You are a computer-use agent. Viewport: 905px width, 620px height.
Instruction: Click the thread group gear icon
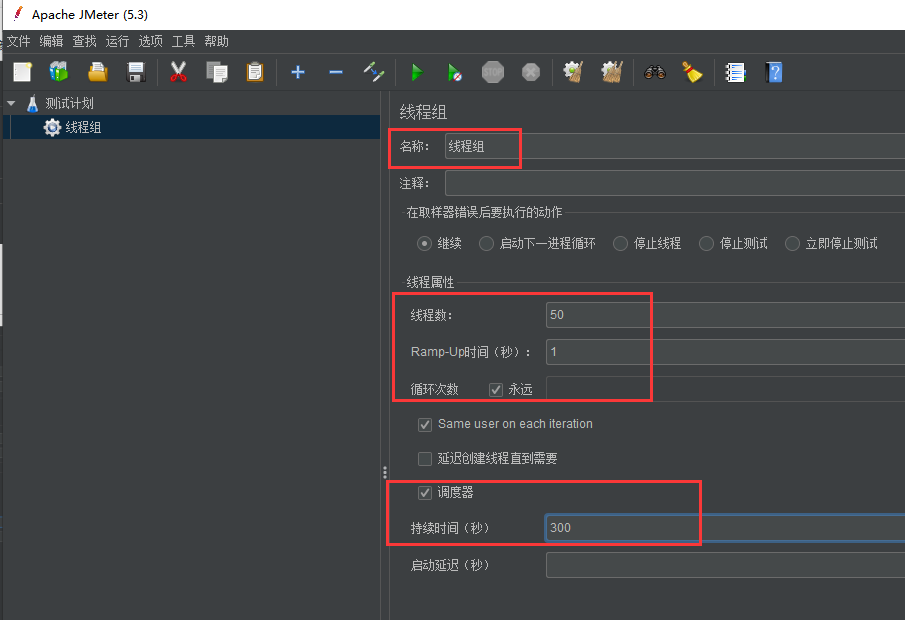point(52,127)
